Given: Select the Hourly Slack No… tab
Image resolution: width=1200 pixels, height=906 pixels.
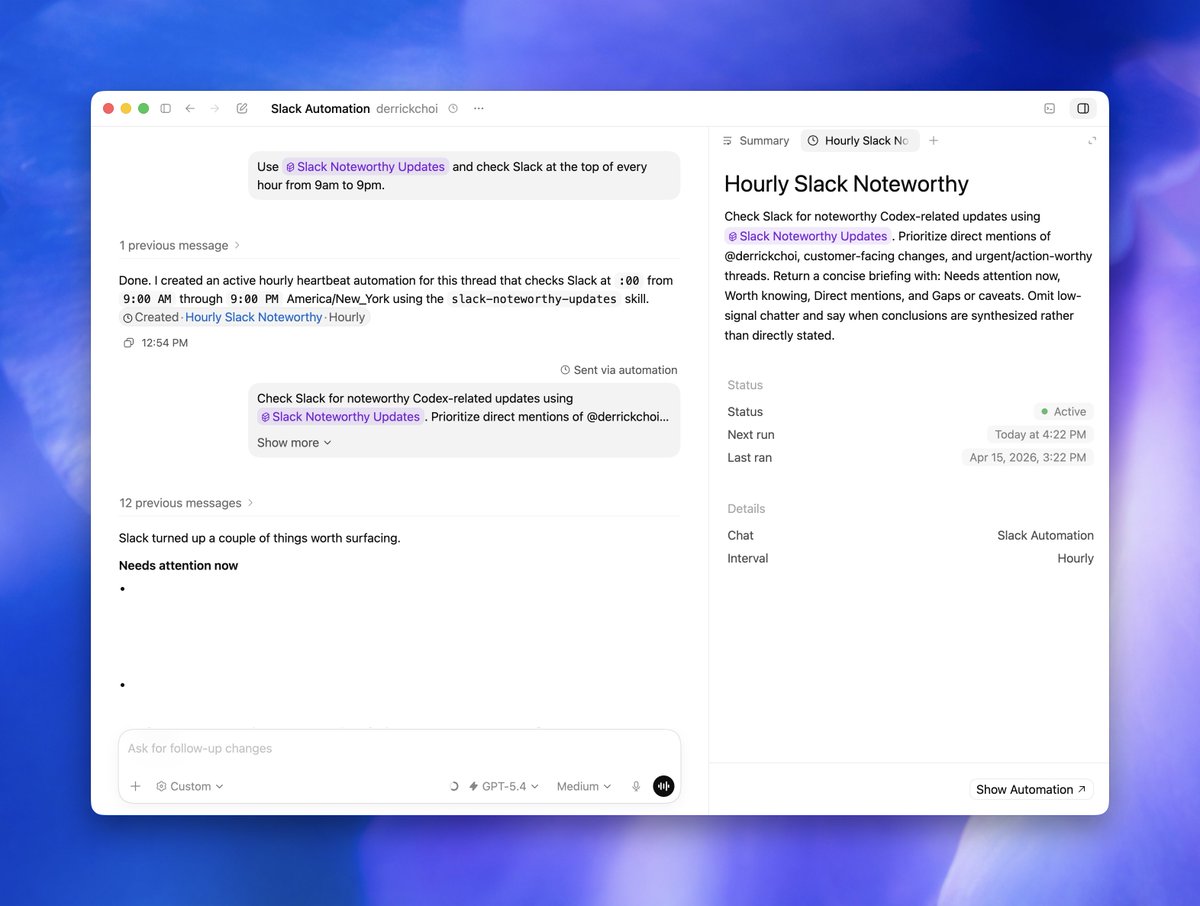Looking at the screenshot, I should point(859,141).
